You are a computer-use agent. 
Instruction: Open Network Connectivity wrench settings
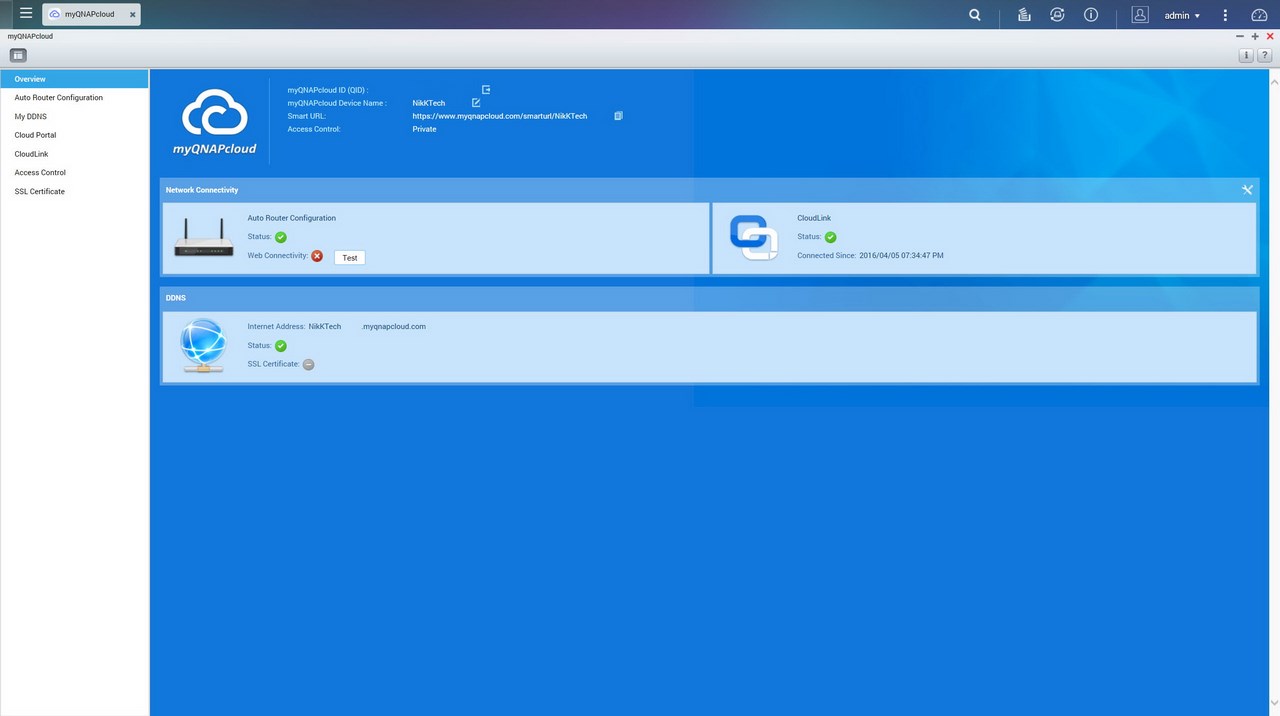[1247, 190]
